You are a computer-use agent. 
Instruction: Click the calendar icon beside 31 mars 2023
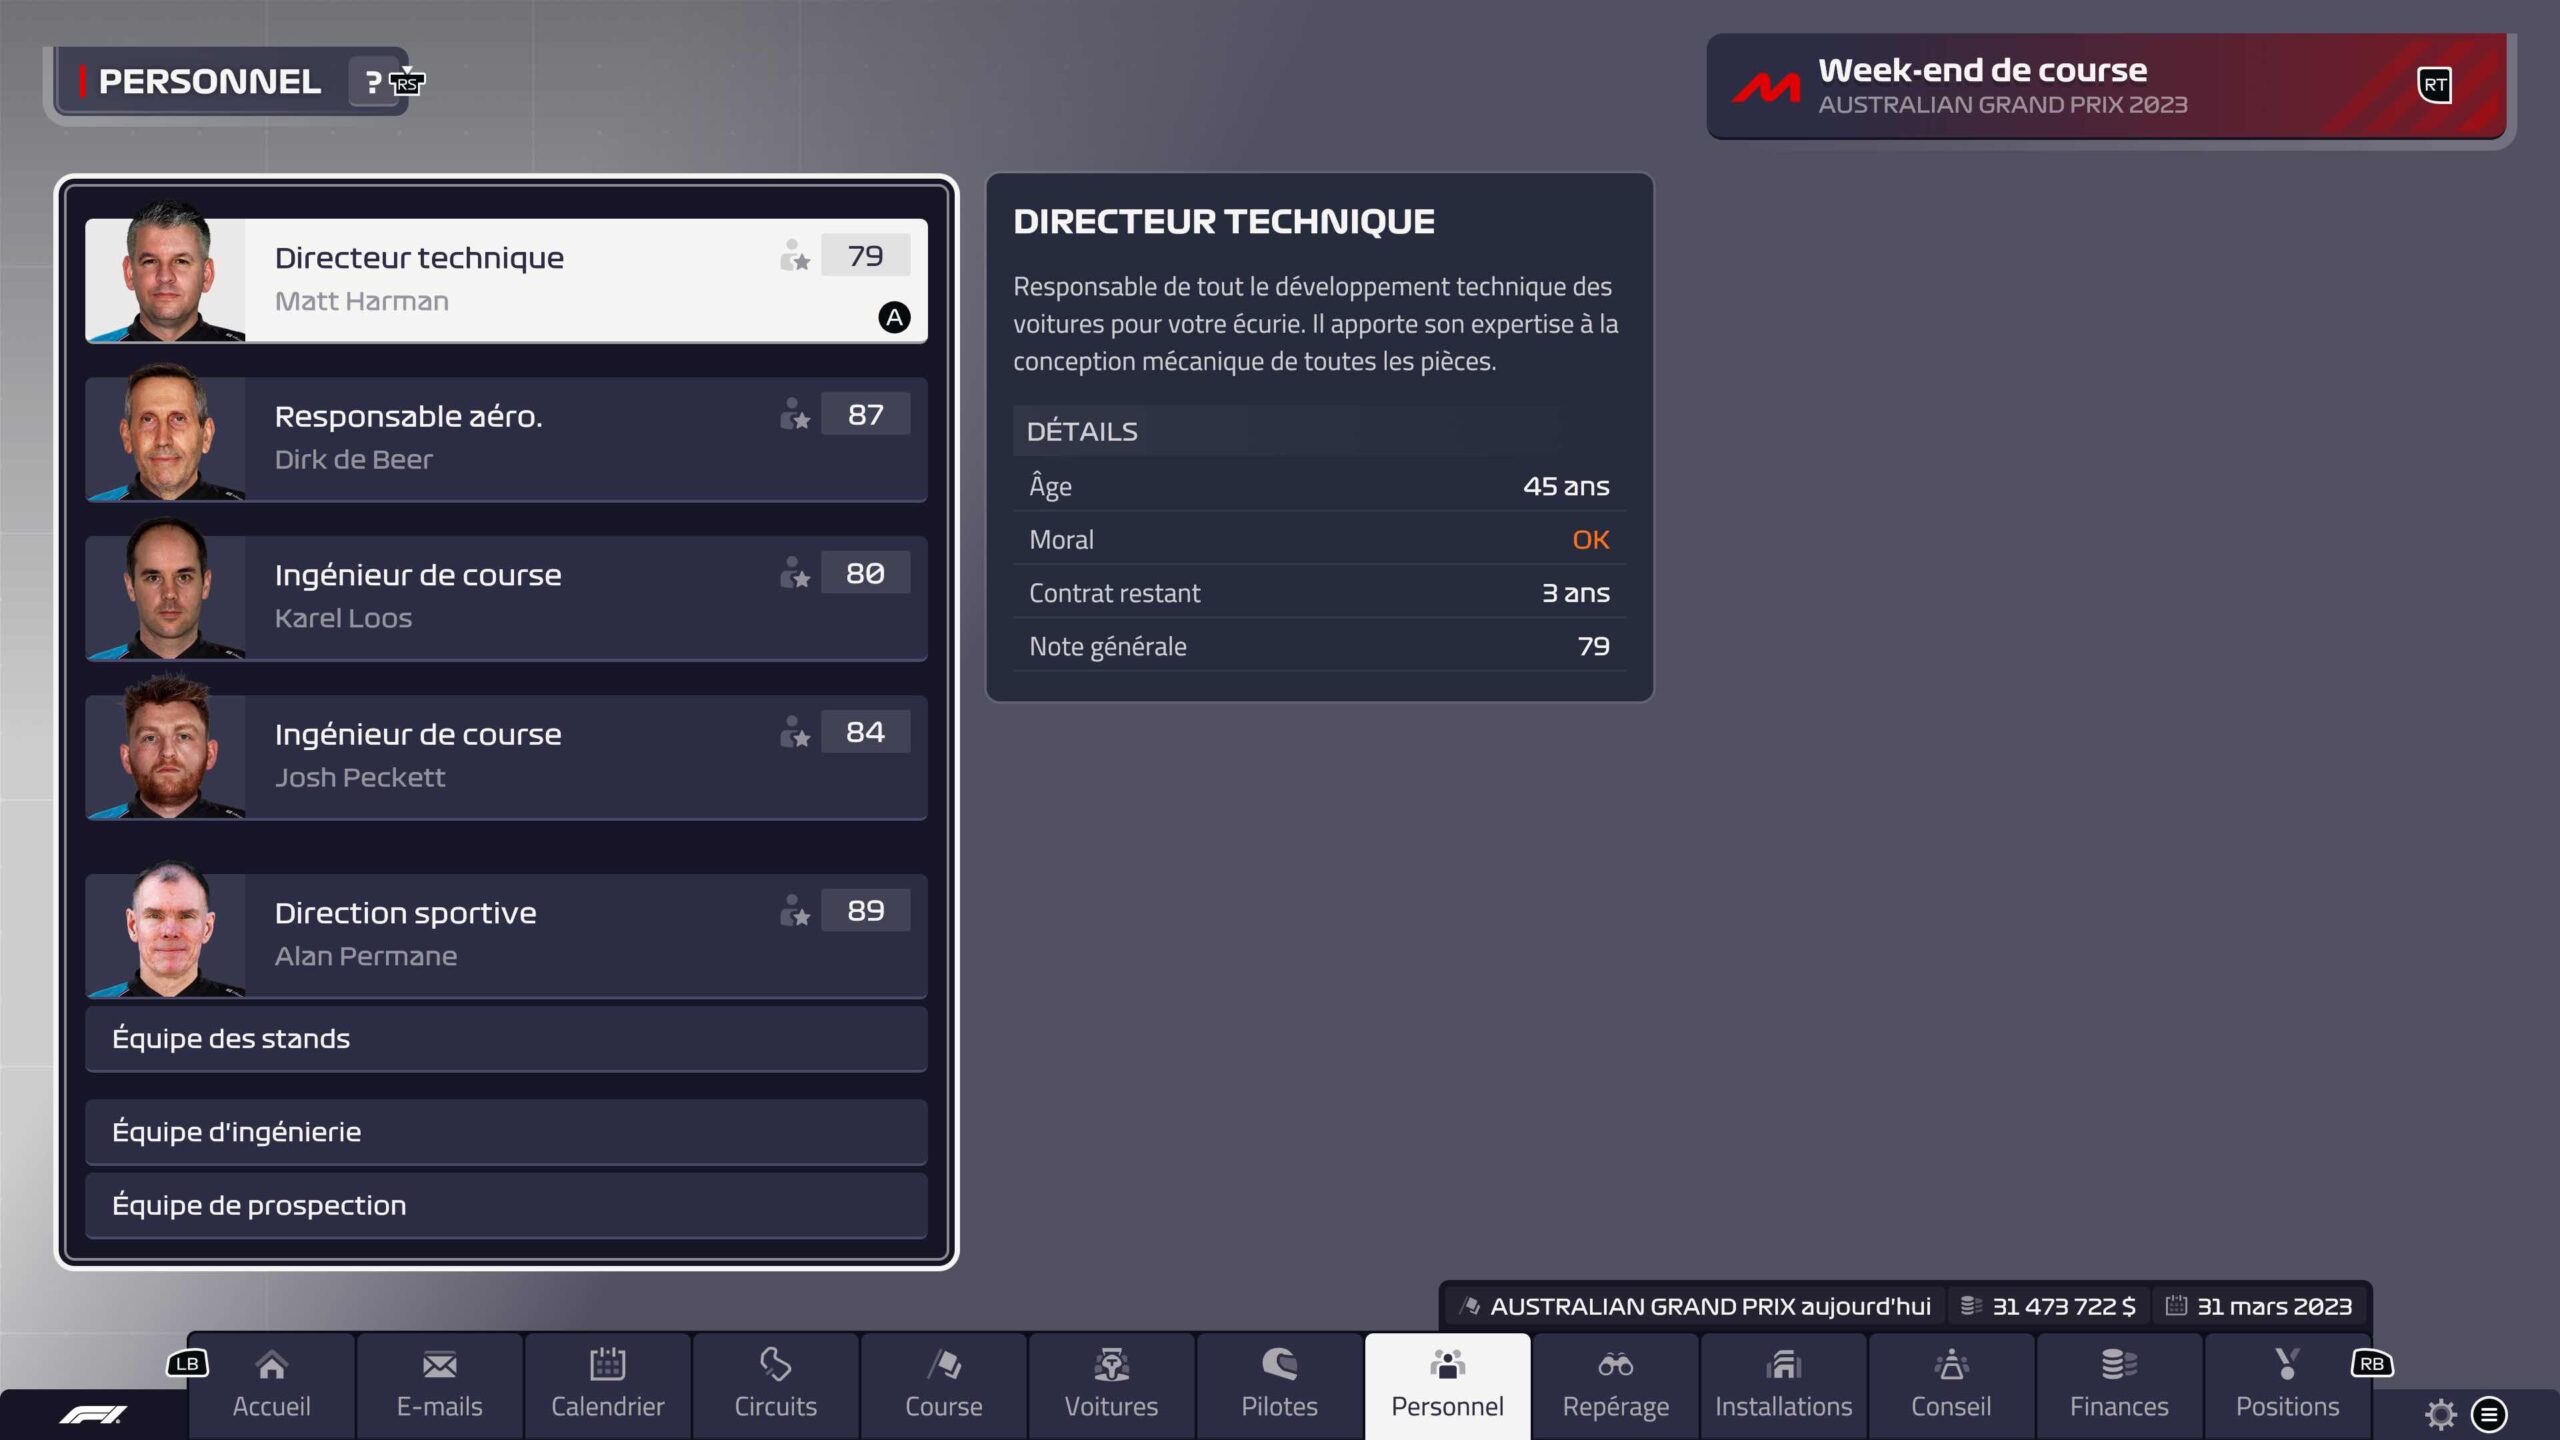[x=2176, y=1306]
